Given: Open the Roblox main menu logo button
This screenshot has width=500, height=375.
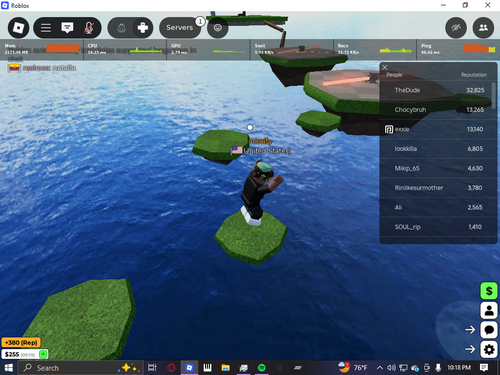Looking at the screenshot, I should 18,28.
